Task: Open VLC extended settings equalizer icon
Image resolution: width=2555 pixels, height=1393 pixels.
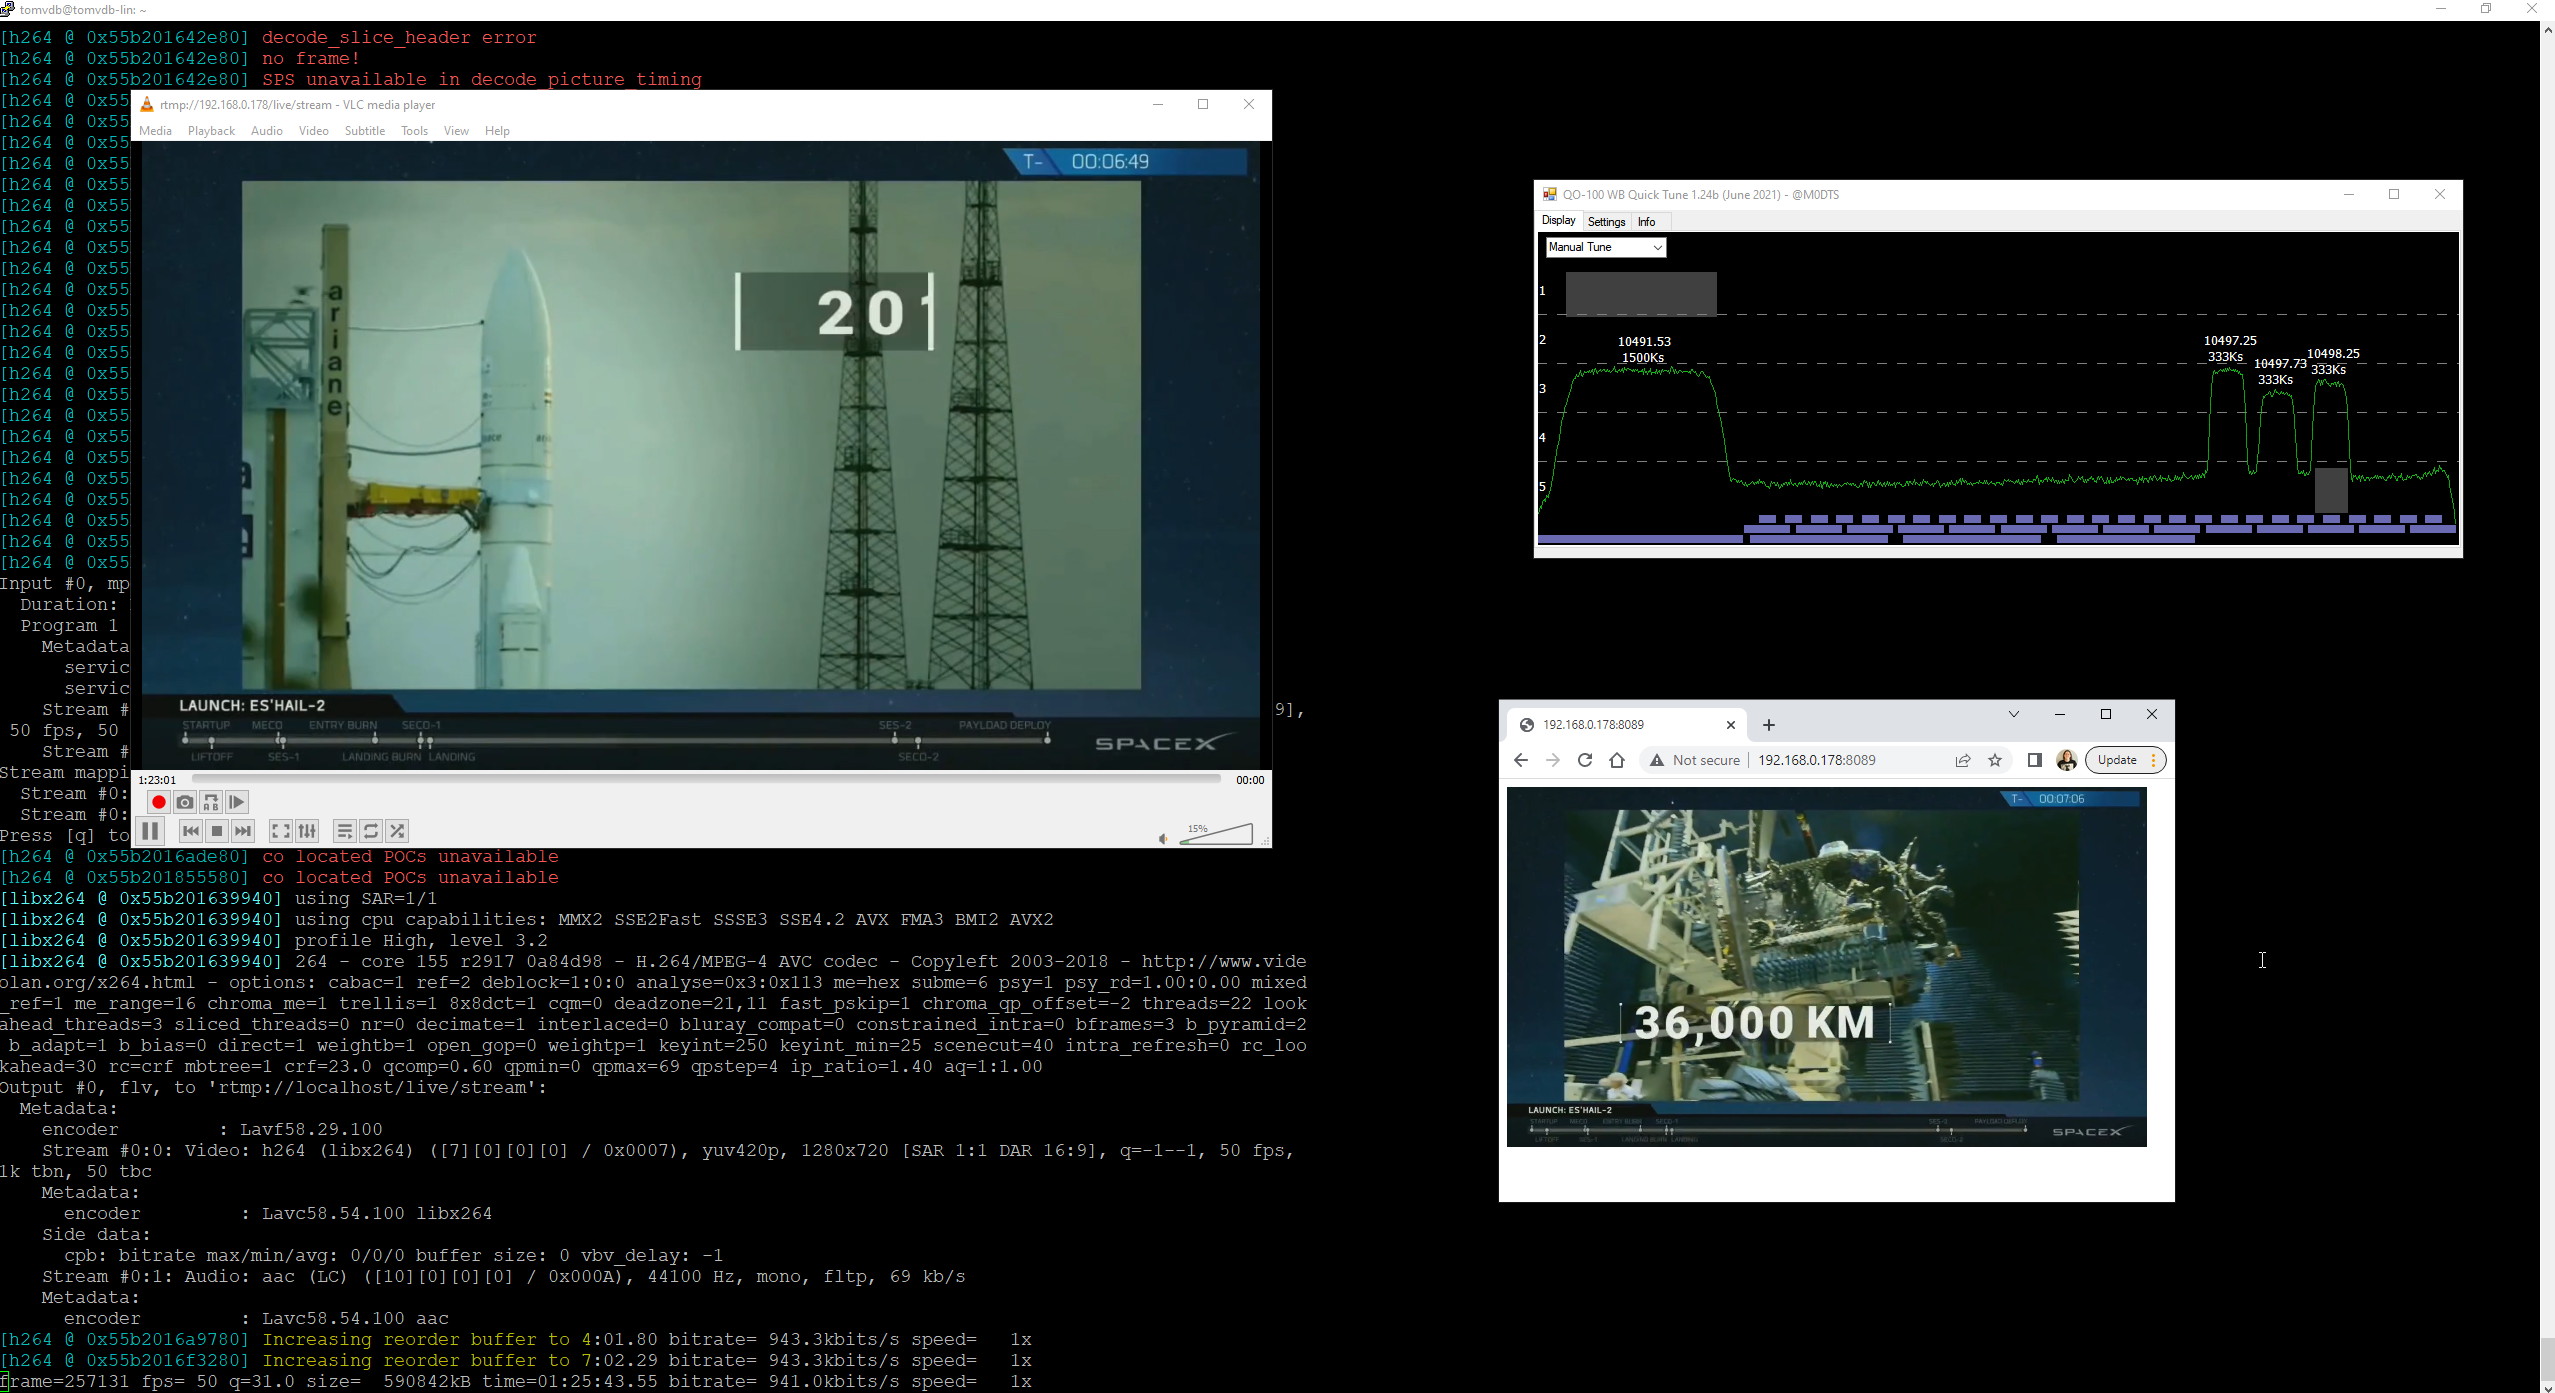Action: pos(307,831)
